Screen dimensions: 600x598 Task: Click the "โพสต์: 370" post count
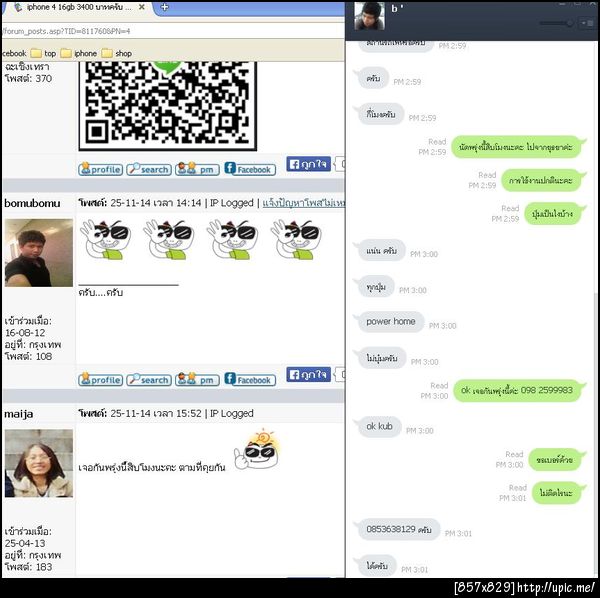pyautogui.click(x=28, y=78)
